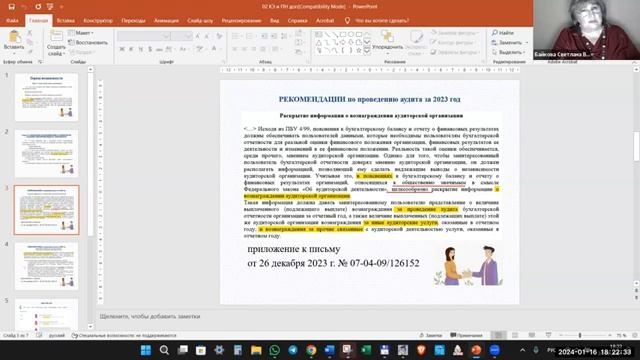Click the notes pane placeholder text

(x=150, y=316)
